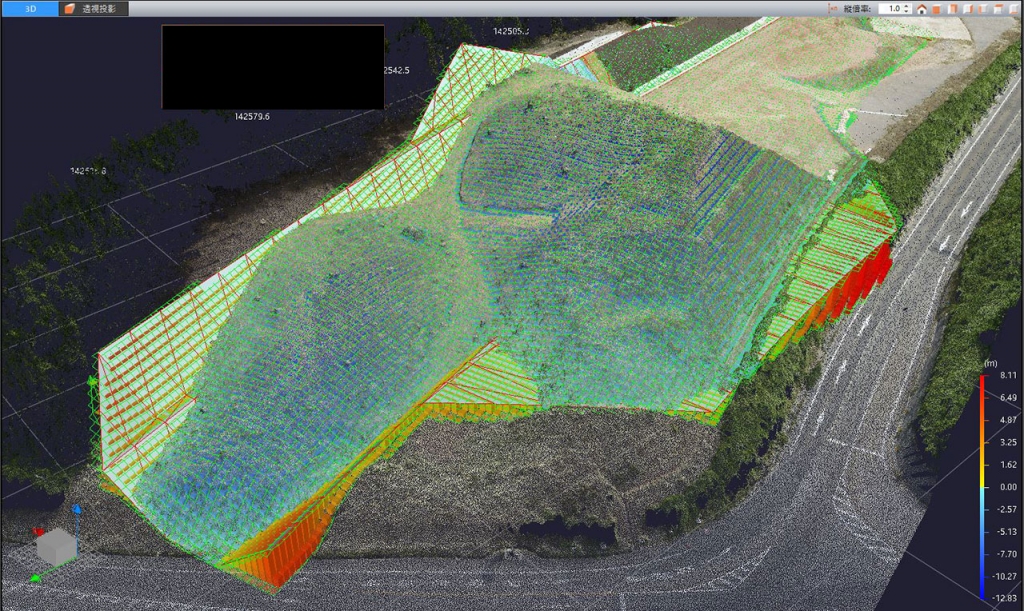Image resolution: width=1024 pixels, height=611 pixels.
Task: Click the black overlay panel in viewport
Action: pyautogui.click(x=273, y=67)
